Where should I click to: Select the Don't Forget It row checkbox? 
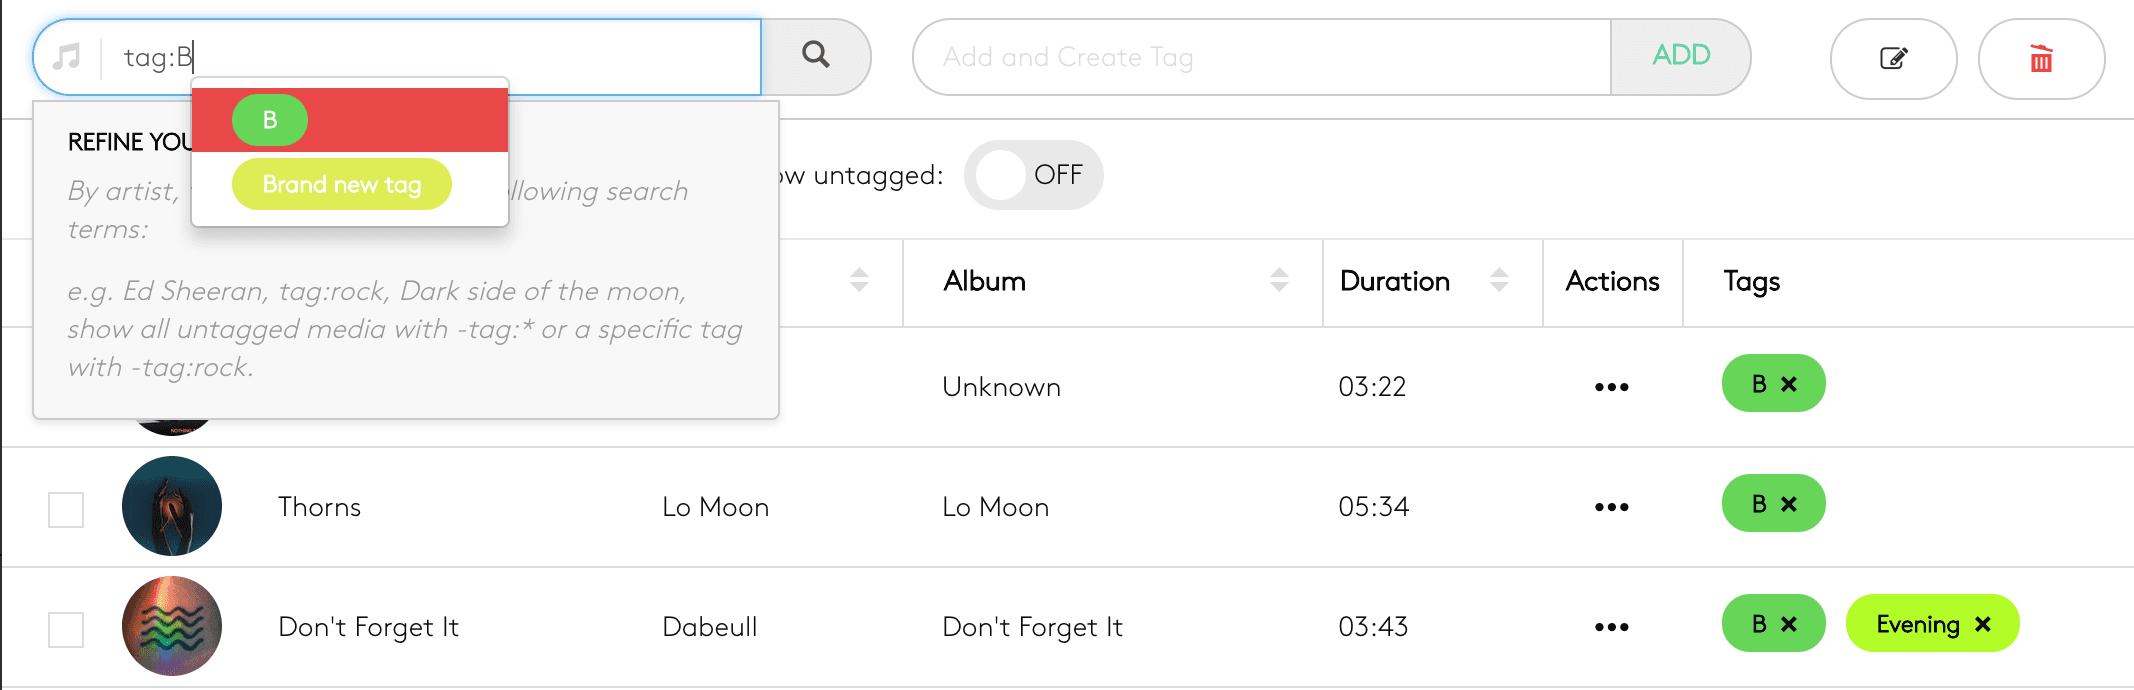click(x=66, y=630)
